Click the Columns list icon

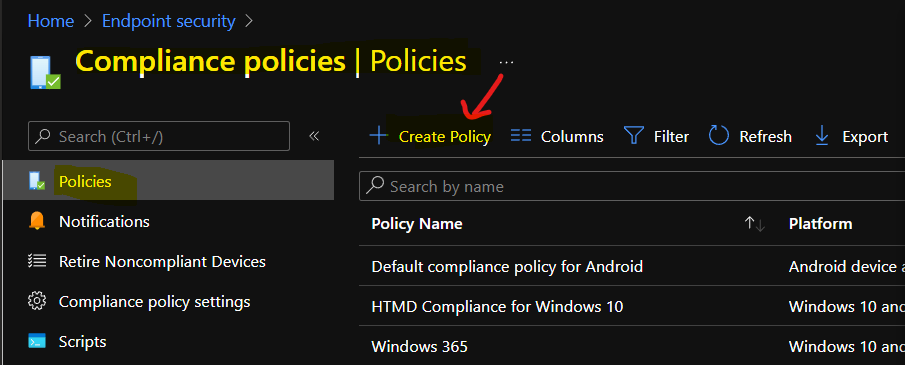click(x=521, y=136)
